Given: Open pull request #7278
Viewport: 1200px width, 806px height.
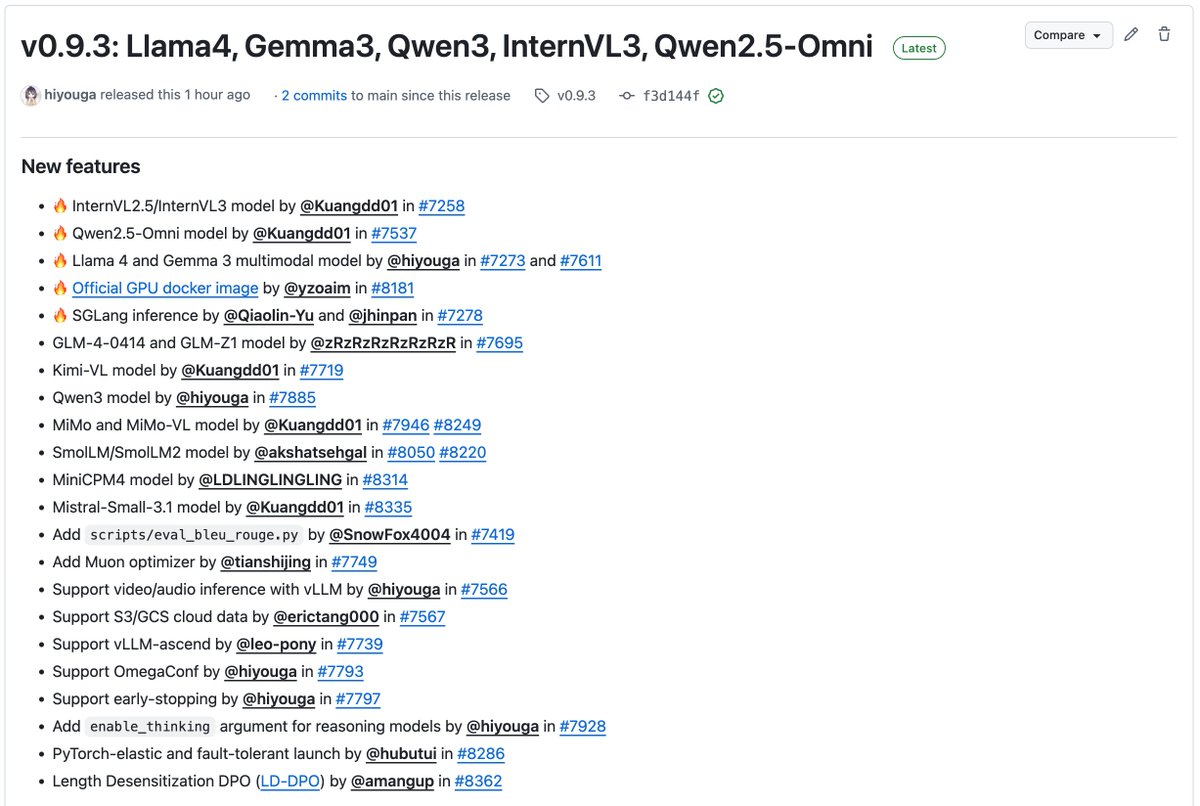Looking at the screenshot, I should pos(461,315).
